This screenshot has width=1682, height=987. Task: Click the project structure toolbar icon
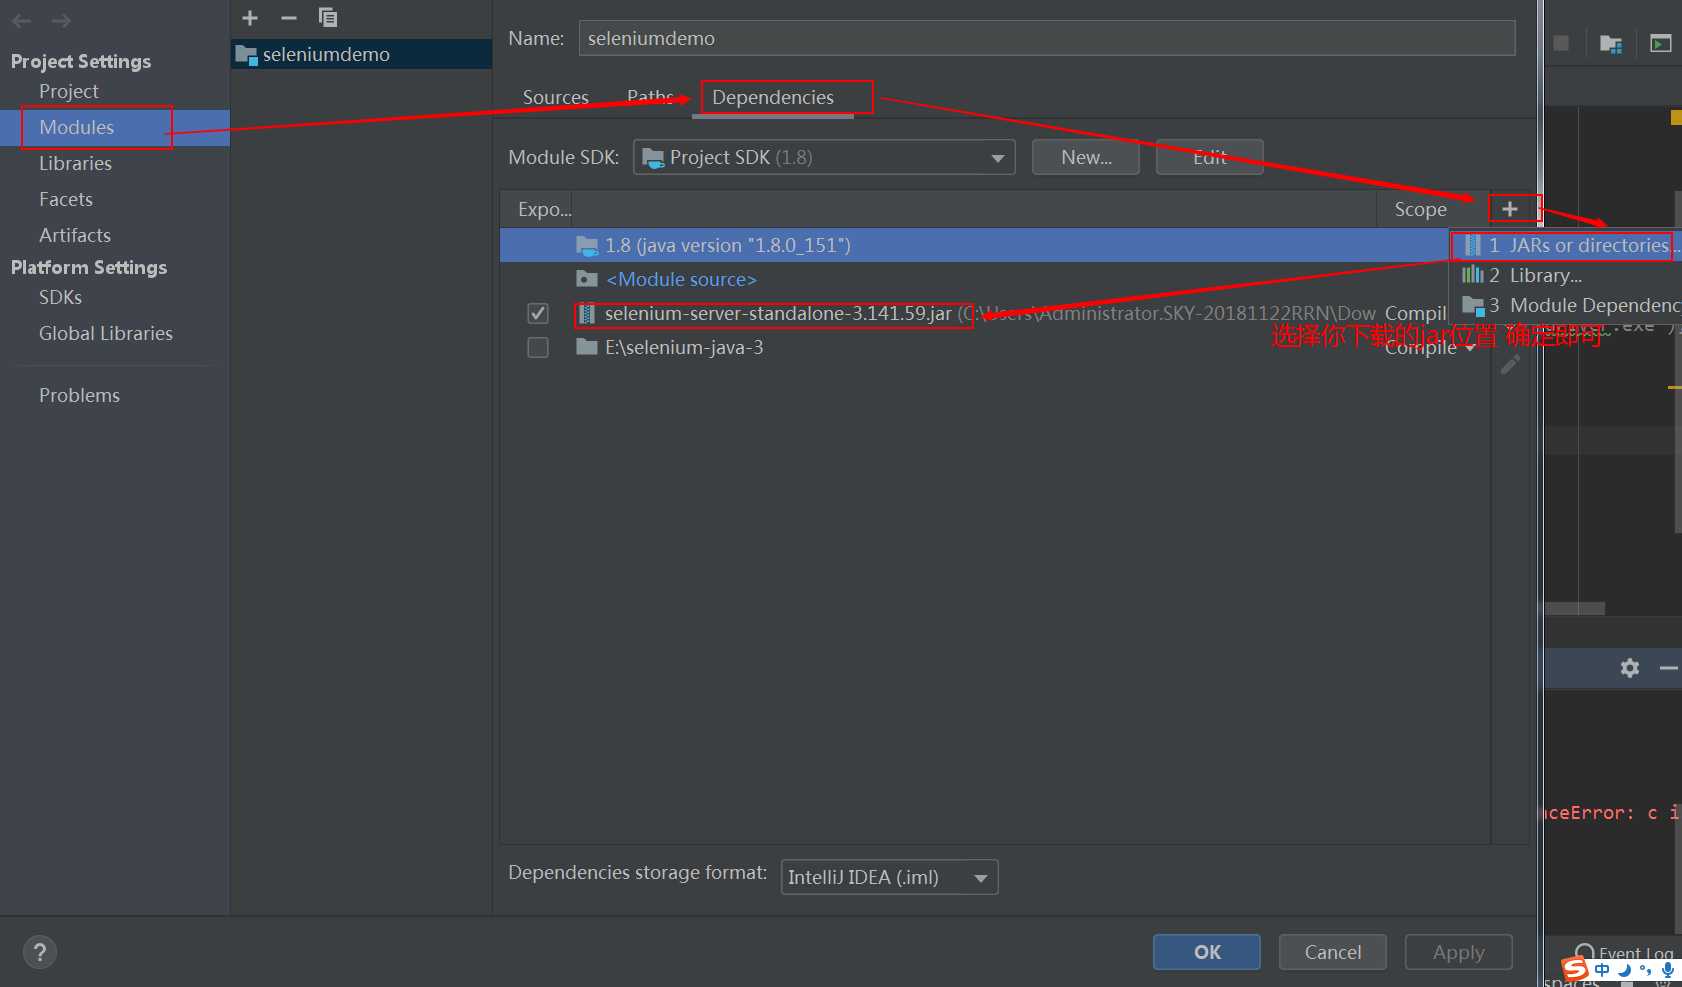tap(1610, 44)
